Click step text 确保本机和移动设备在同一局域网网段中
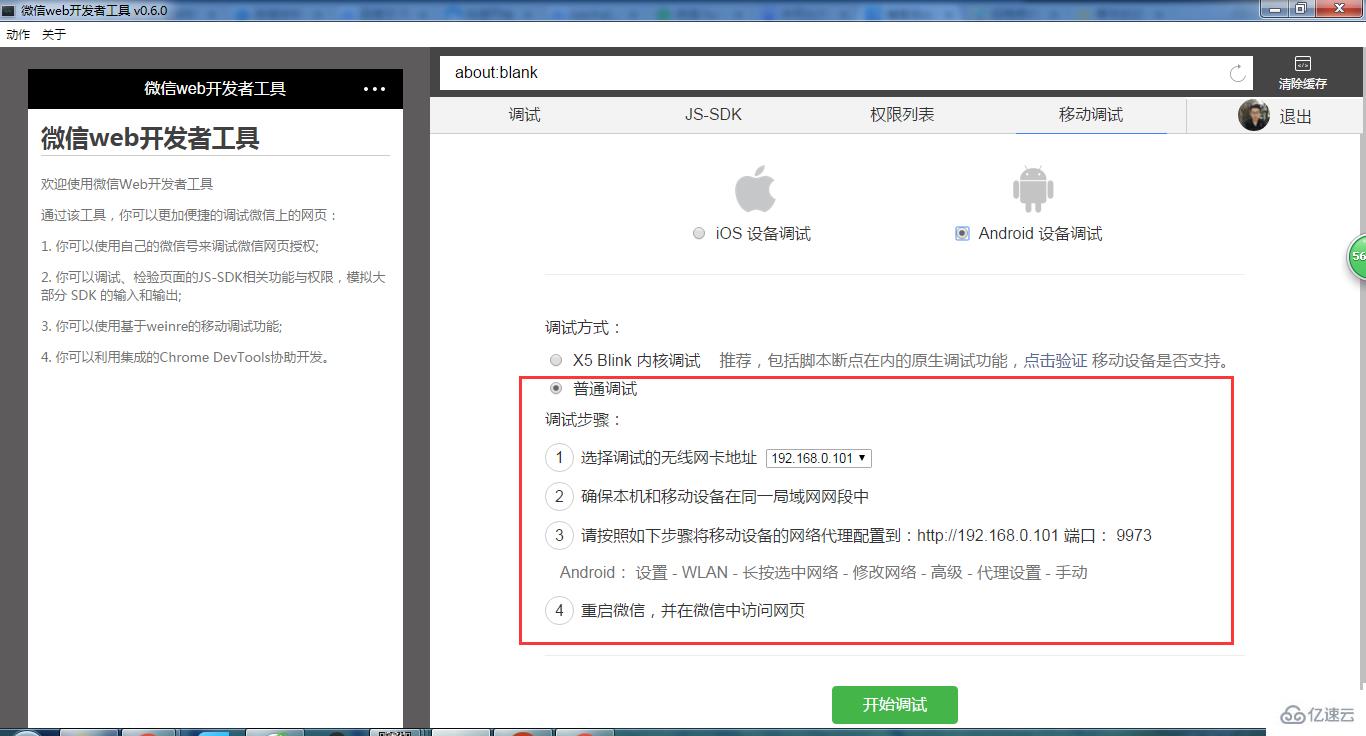Screen dimensions: 1366x736 click(725, 496)
